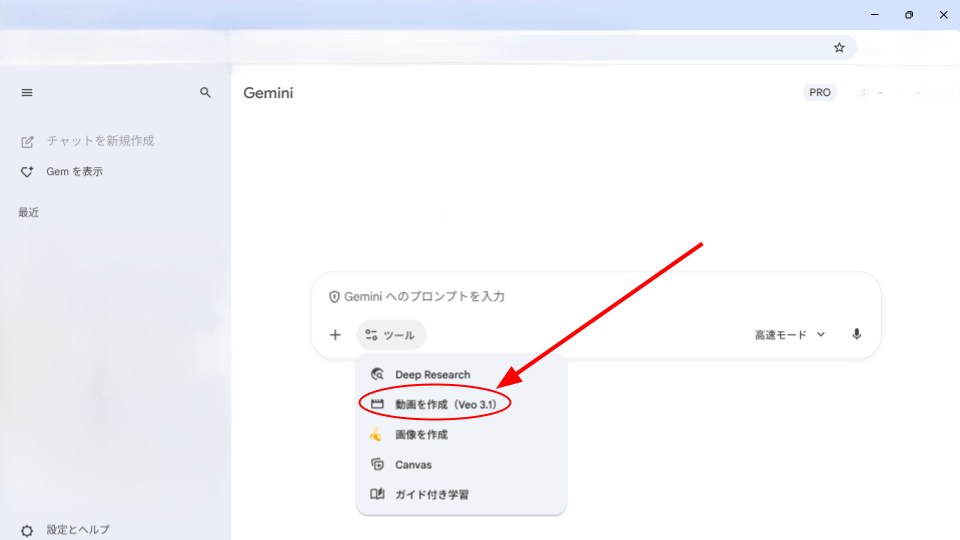Choose Canvas from the tools menu
The height and width of the screenshot is (540, 960).
[x=413, y=465]
